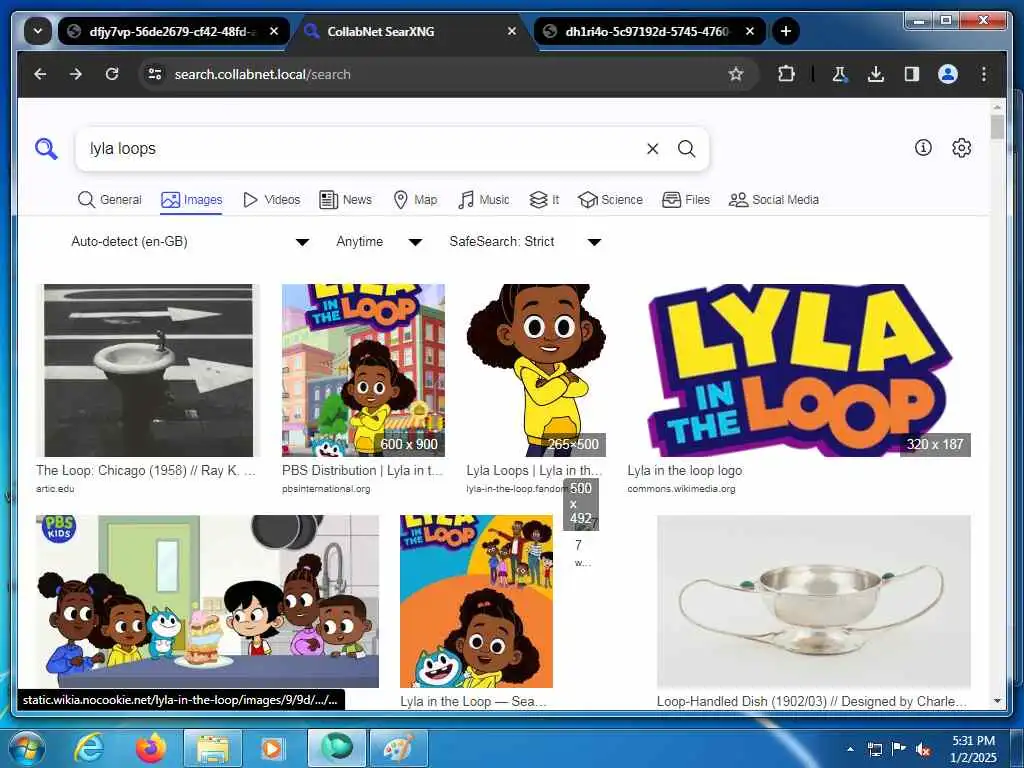
Task: Click the caption 'Lyla in the loop logo'
Action: [684, 470]
